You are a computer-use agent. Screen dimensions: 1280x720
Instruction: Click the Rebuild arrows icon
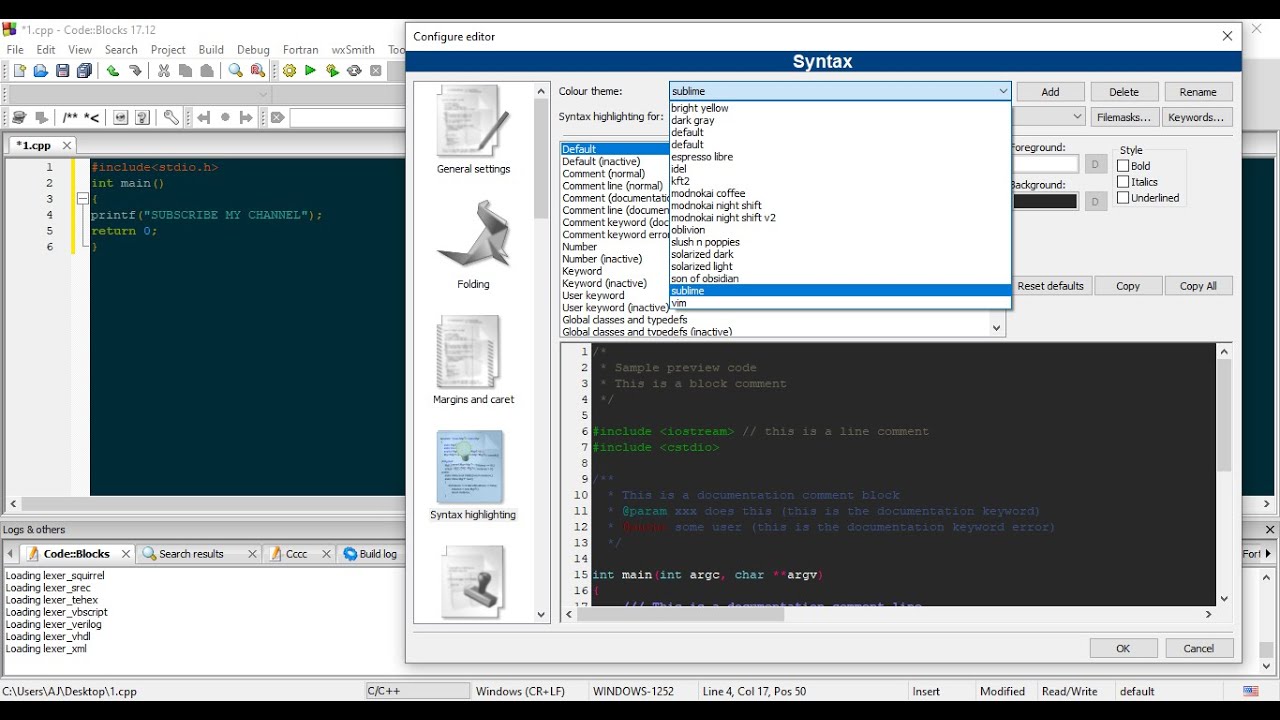[354, 71]
